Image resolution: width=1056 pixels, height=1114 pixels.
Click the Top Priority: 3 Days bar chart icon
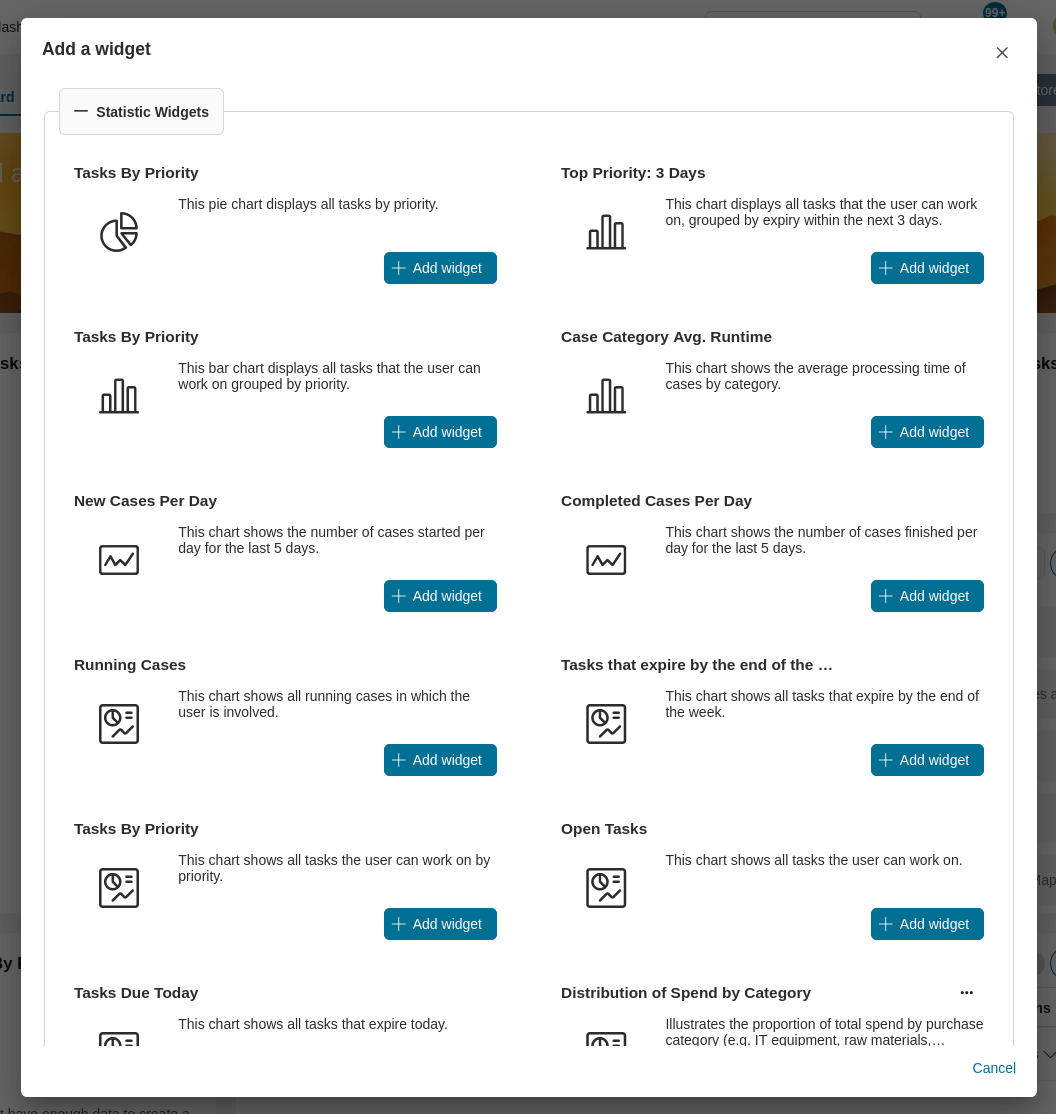click(606, 232)
